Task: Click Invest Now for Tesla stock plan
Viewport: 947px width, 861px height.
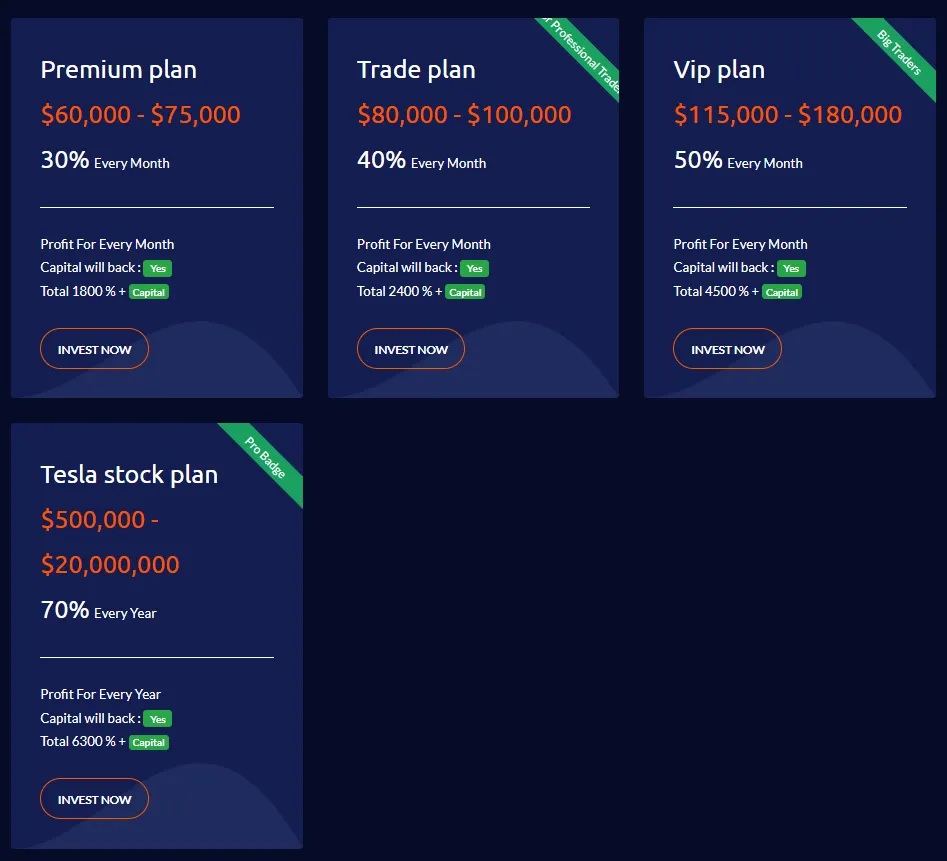Action: (x=94, y=799)
